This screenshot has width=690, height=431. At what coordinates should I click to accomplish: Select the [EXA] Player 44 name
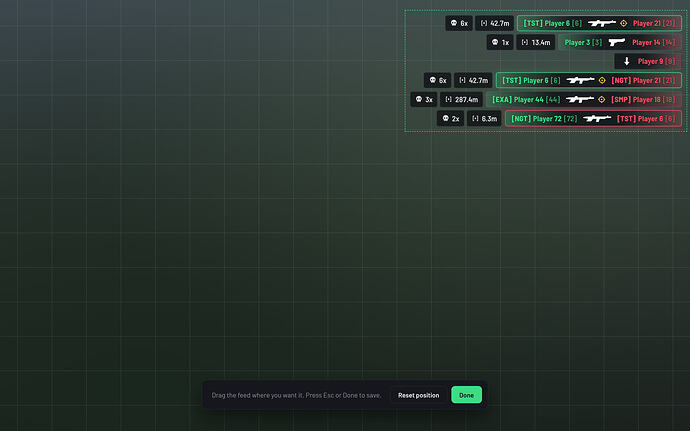[x=526, y=99]
